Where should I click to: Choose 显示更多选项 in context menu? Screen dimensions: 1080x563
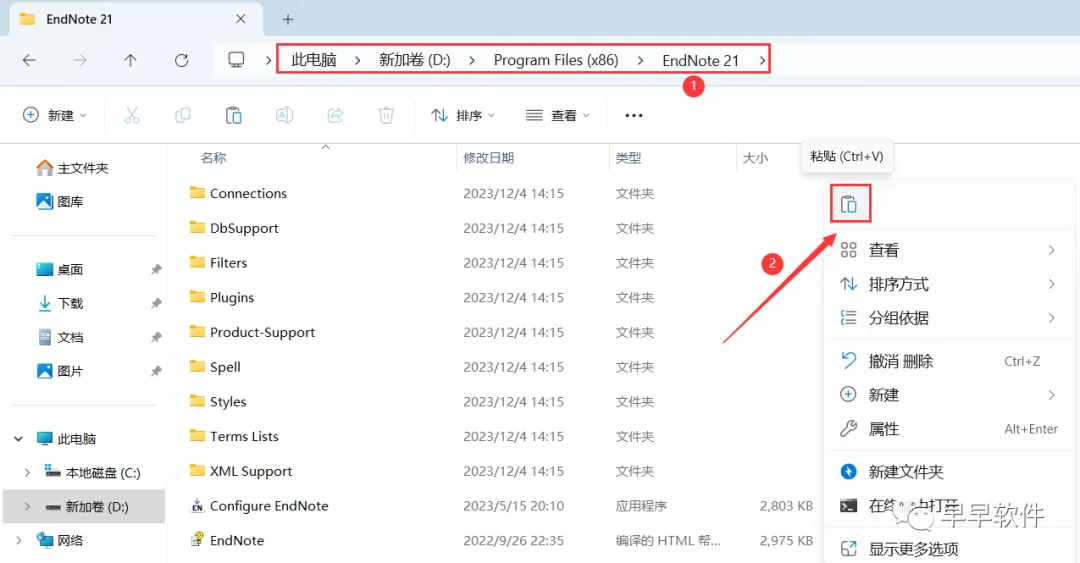[948, 549]
